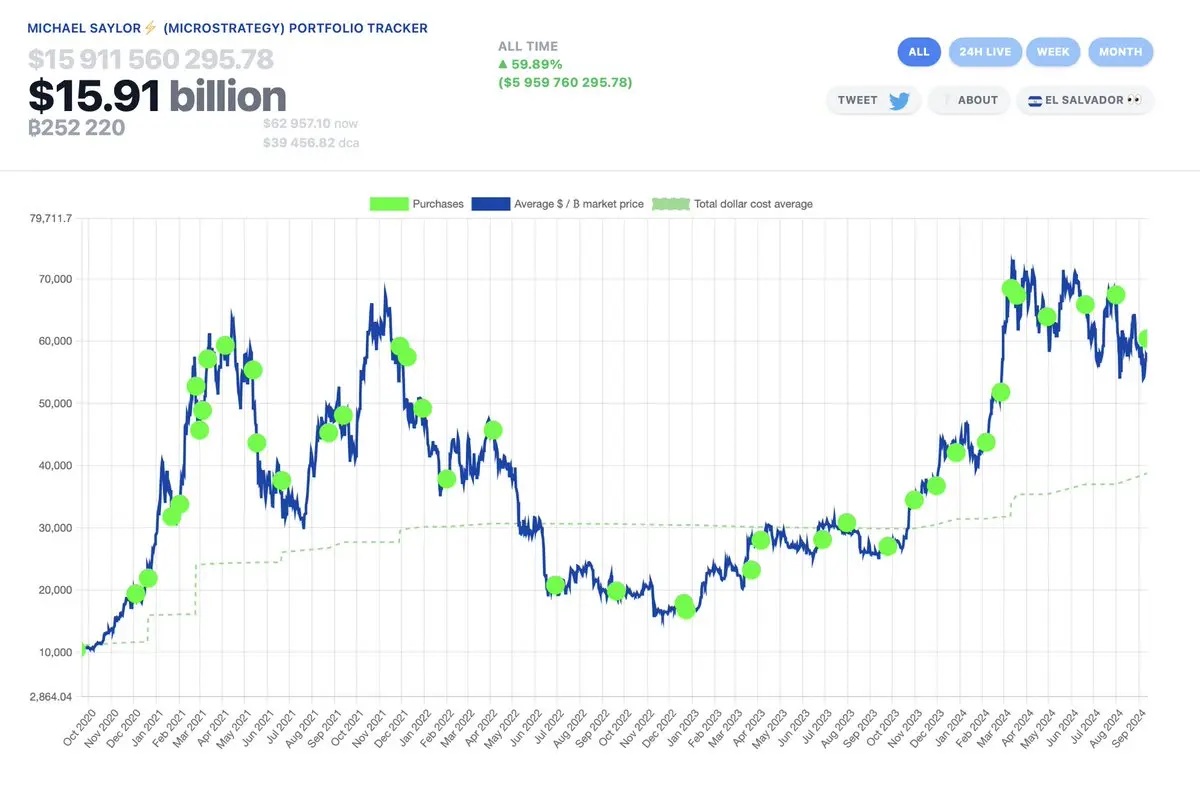Click the 'ALL TIME' label

[x=528, y=46]
